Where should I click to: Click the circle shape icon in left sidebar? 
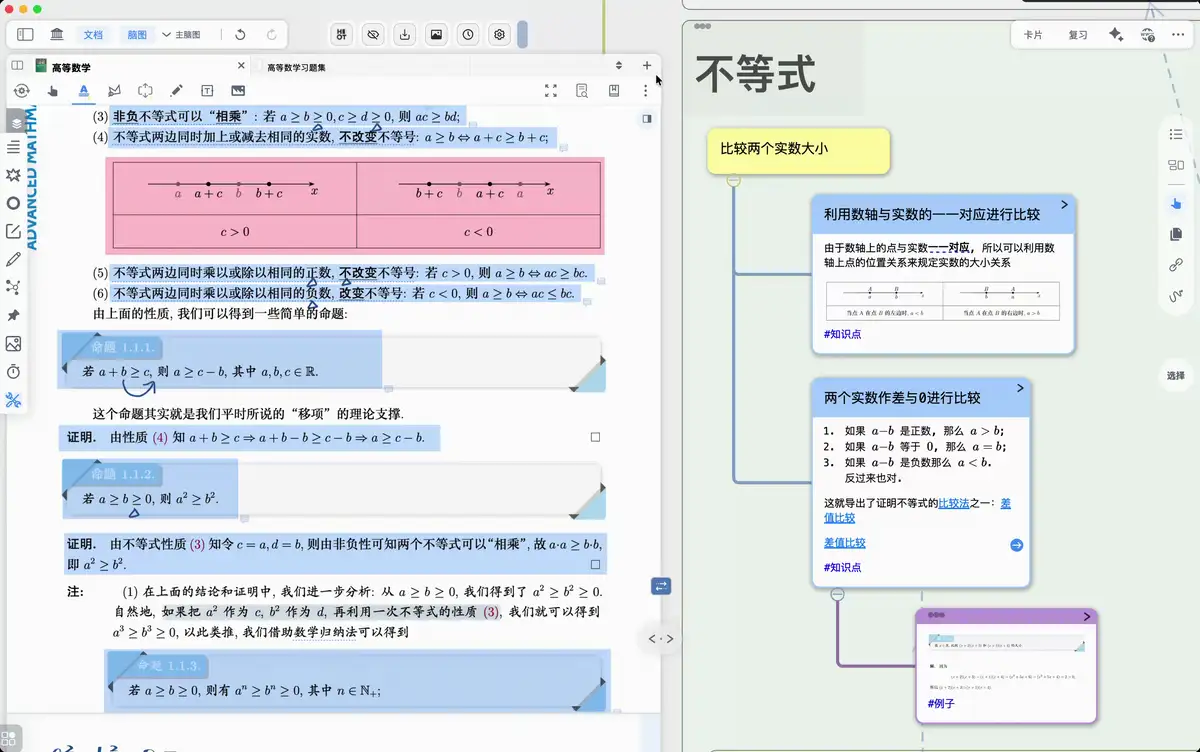[x=13, y=203]
